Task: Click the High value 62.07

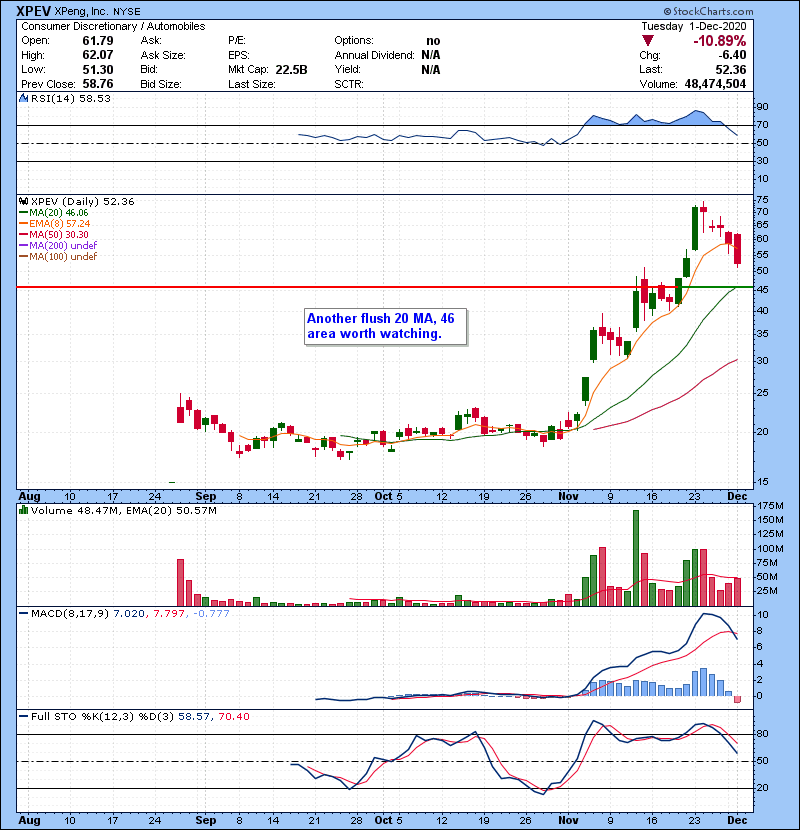Action: point(98,55)
